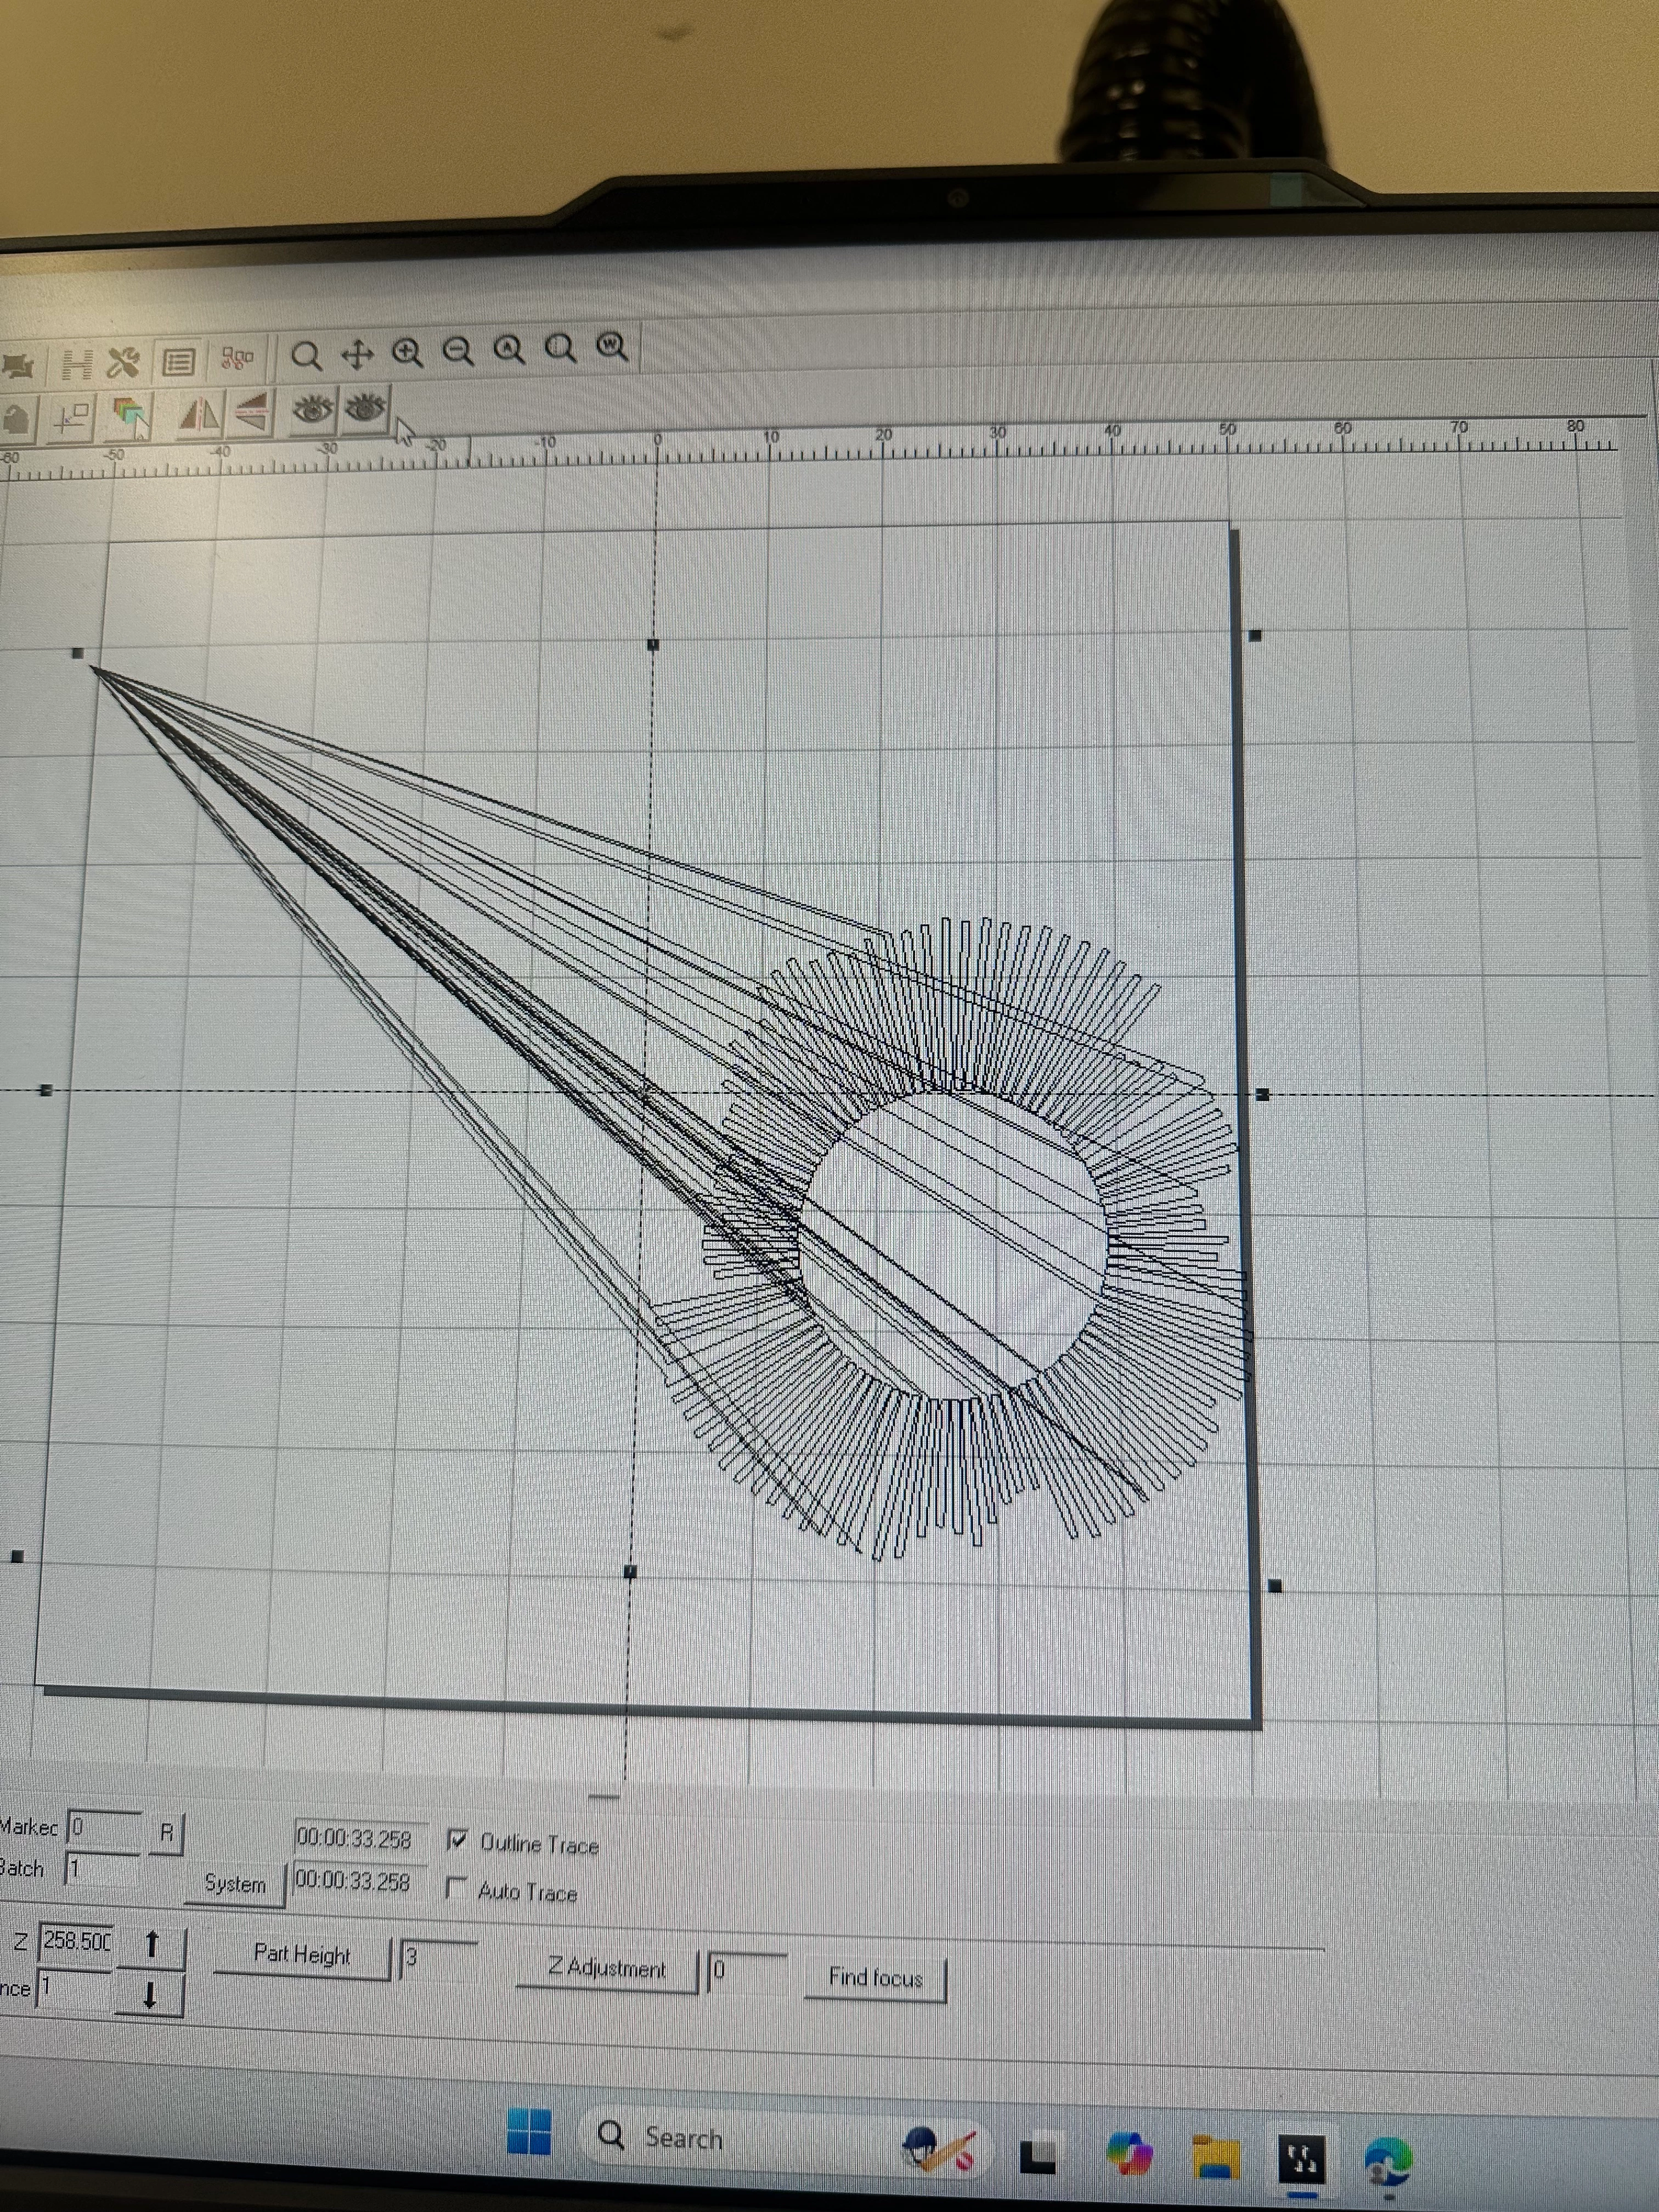
Task: Click the Z Adjustment value field
Action: [x=746, y=1971]
